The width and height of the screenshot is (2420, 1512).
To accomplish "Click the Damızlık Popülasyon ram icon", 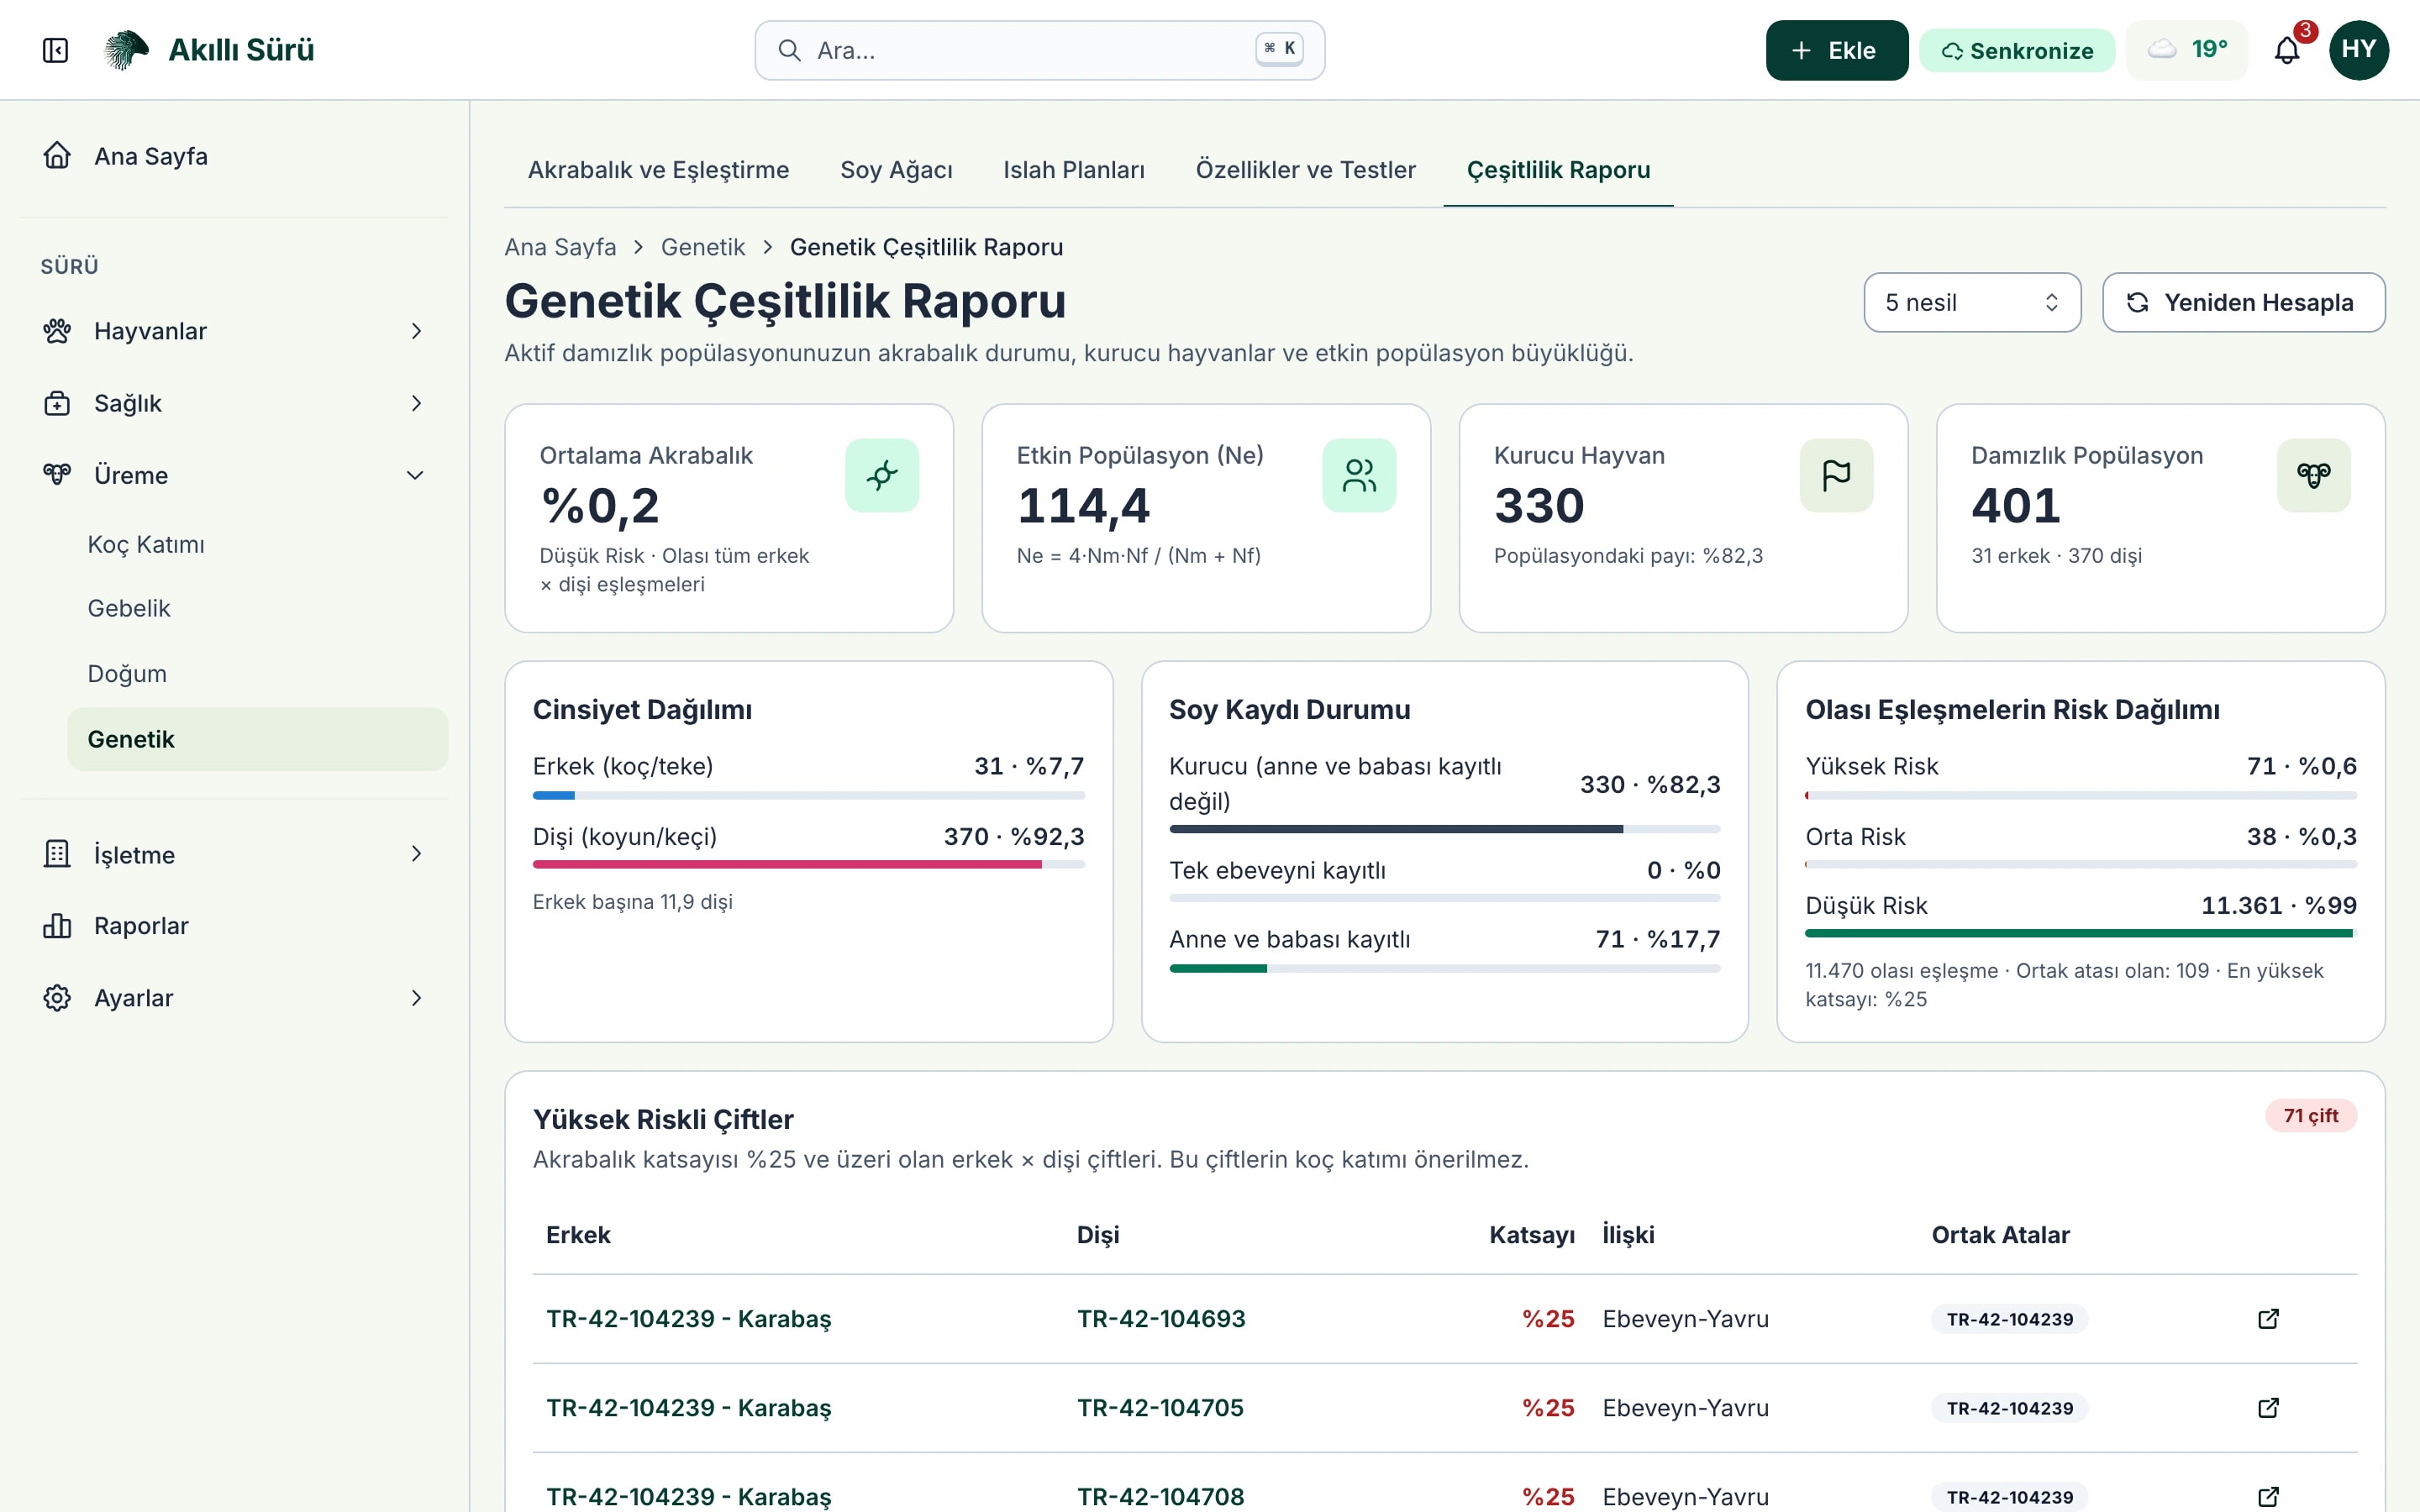I will pyautogui.click(x=2313, y=475).
